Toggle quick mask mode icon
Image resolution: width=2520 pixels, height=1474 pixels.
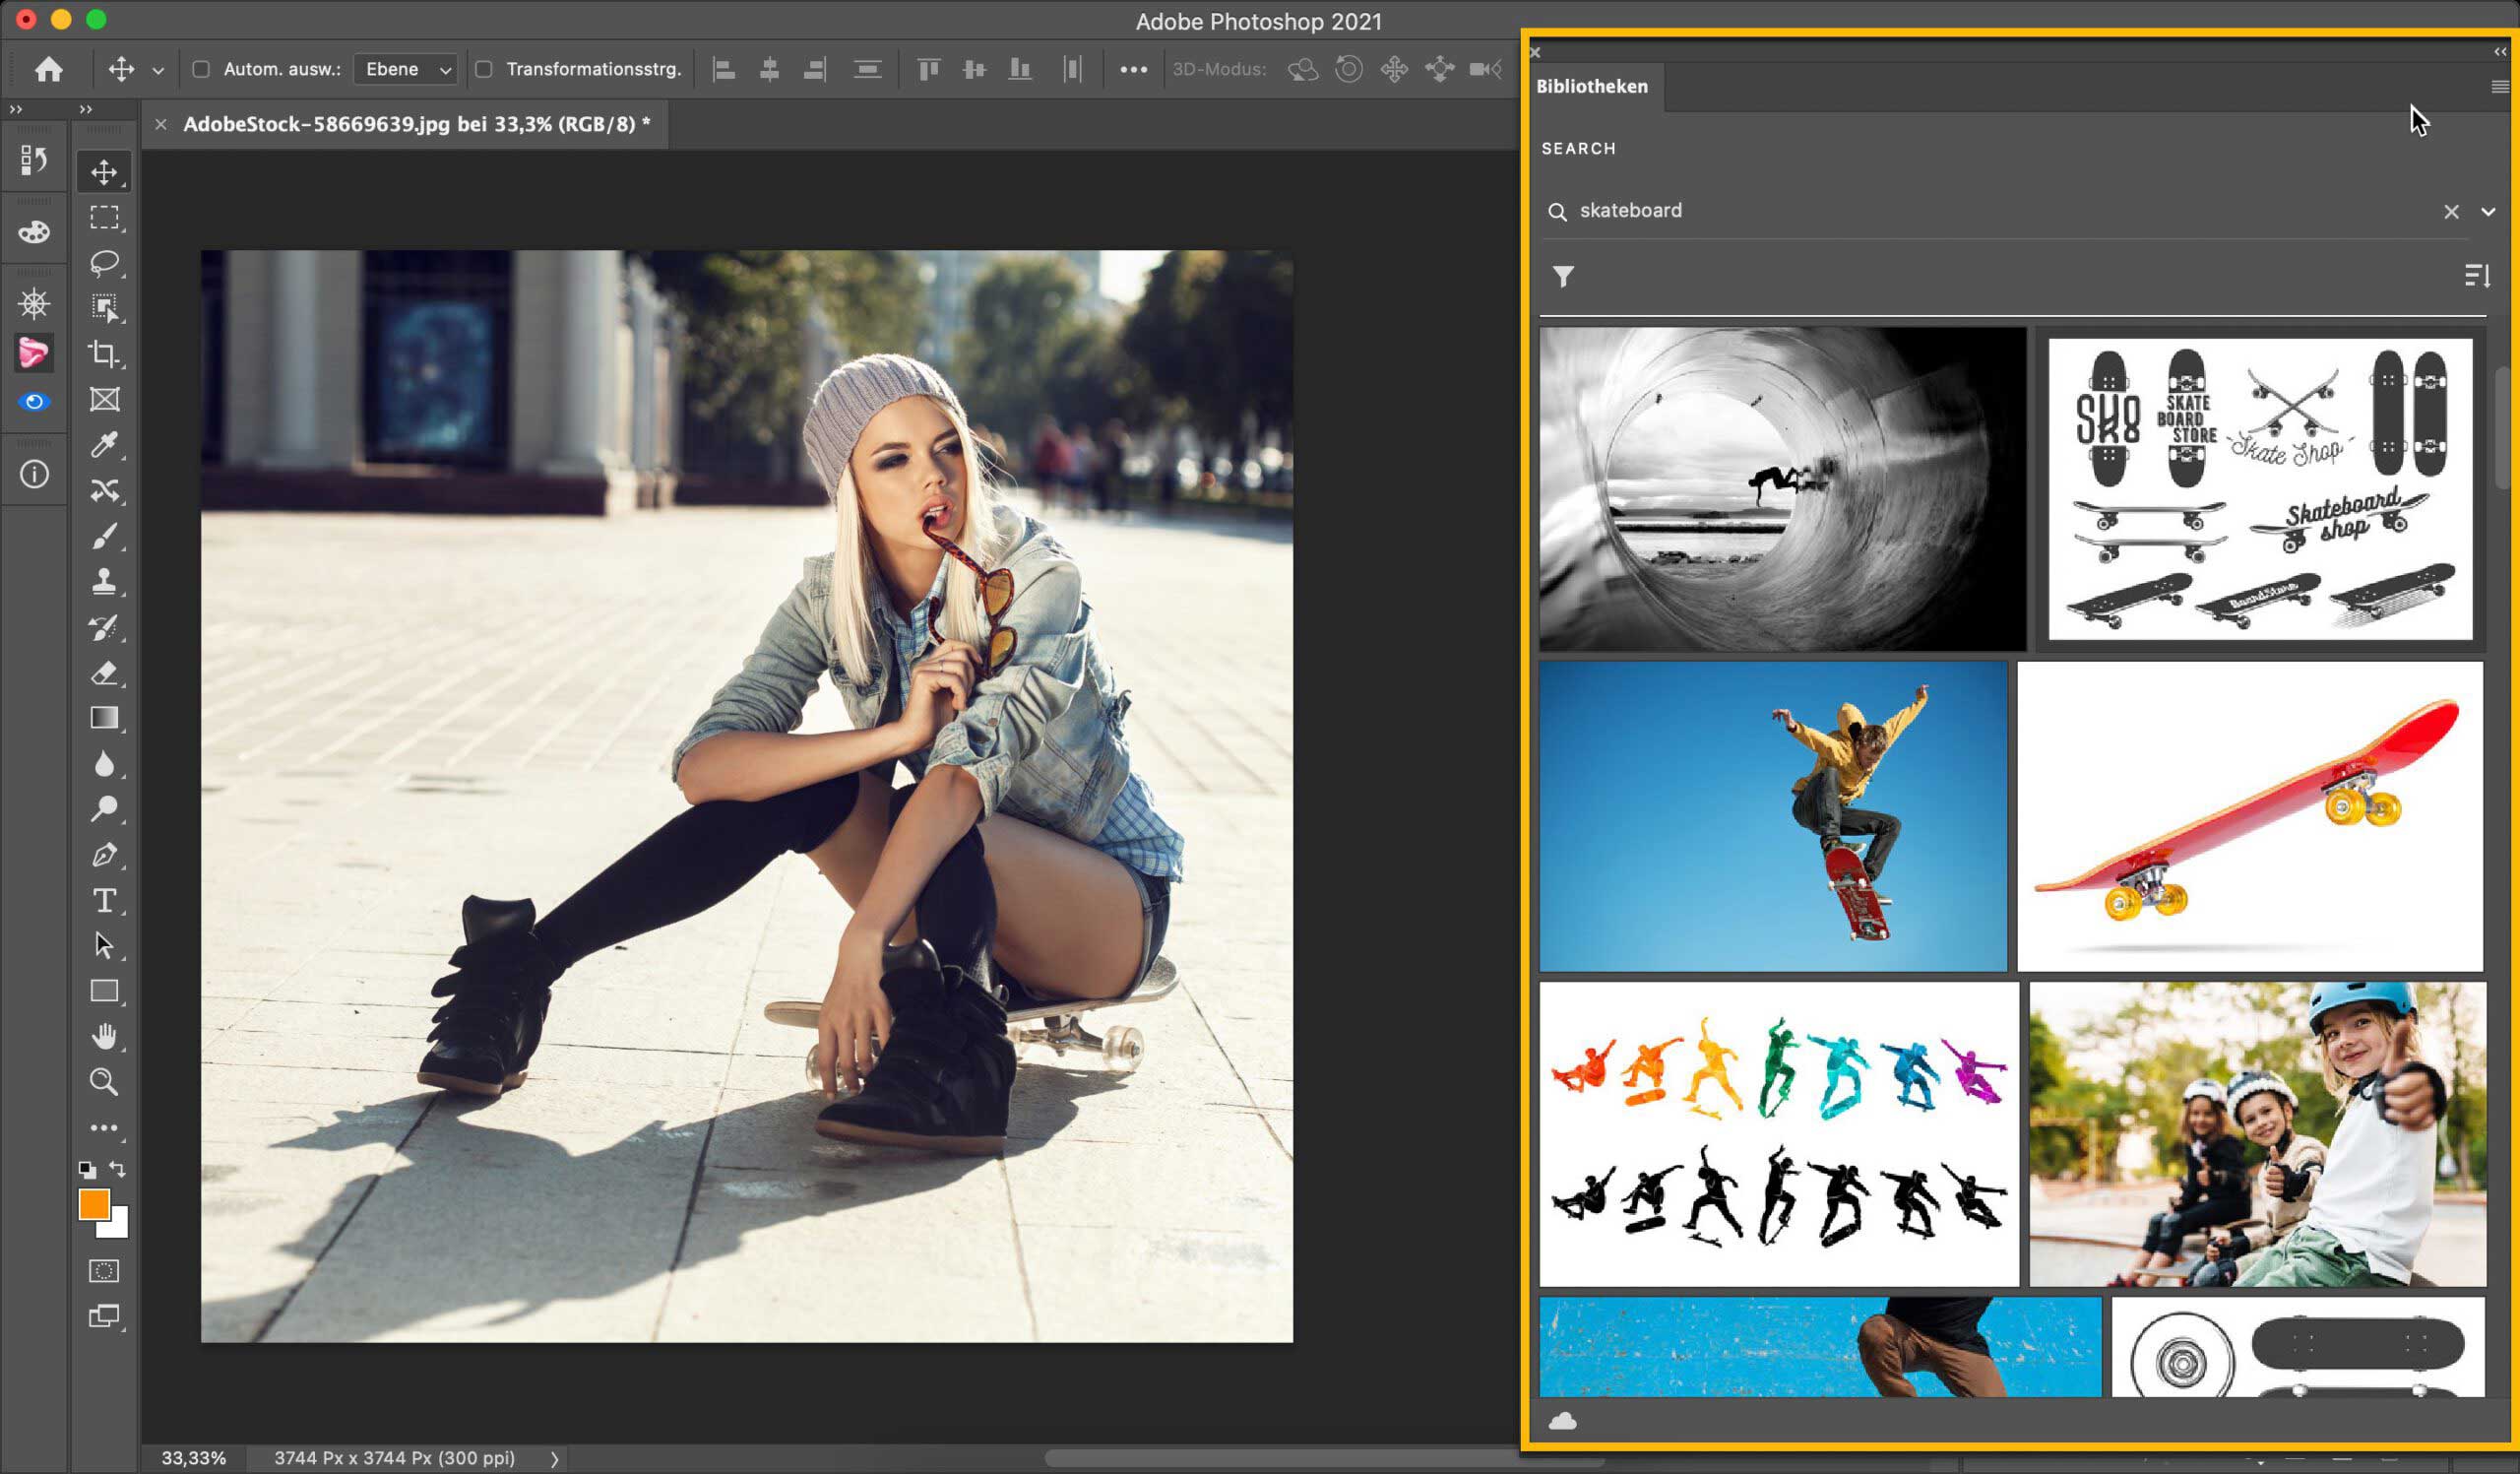(x=104, y=1271)
